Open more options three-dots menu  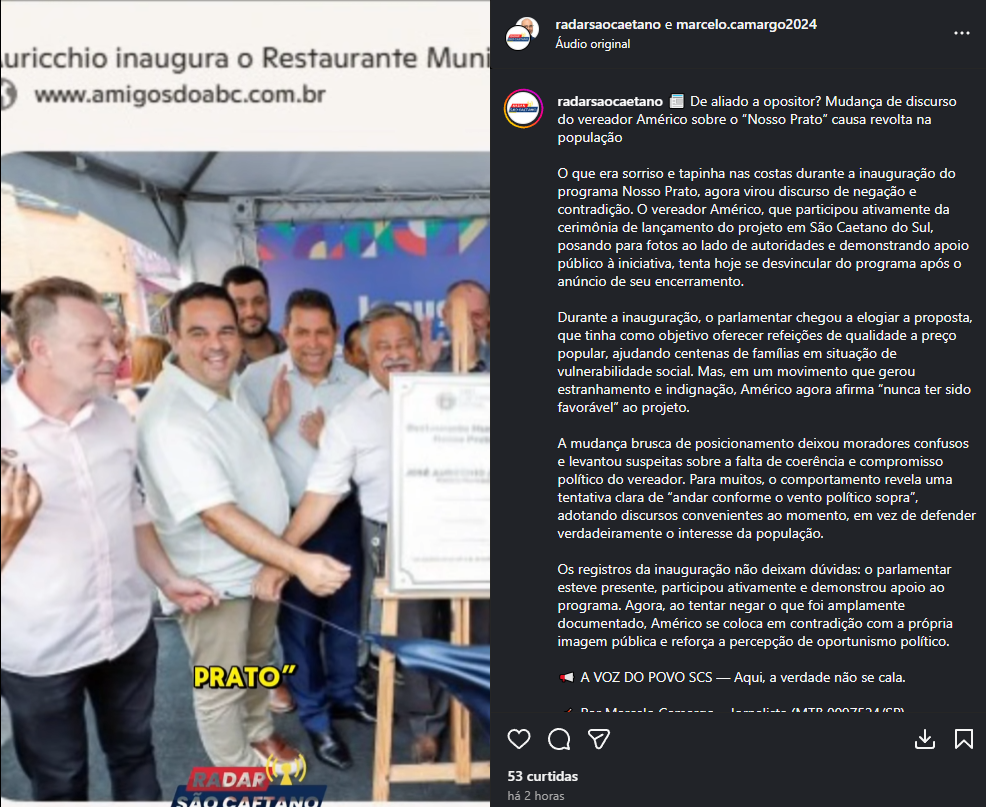click(961, 33)
